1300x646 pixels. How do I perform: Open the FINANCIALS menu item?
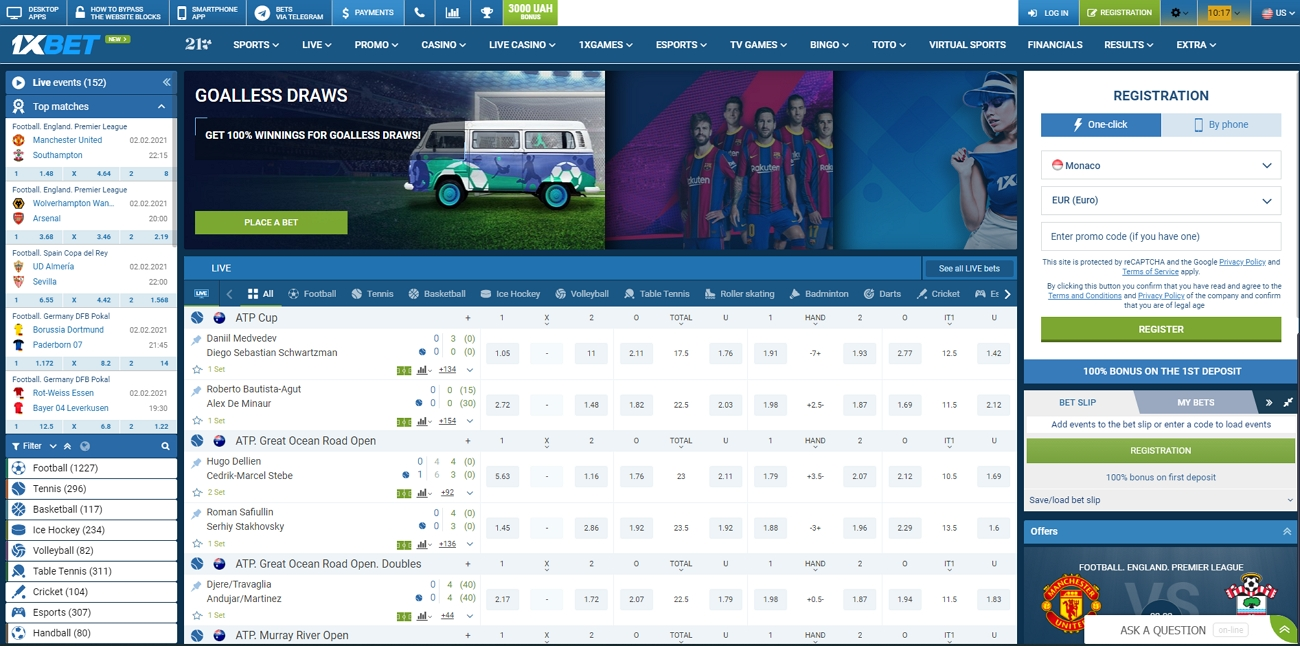pyautogui.click(x=1055, y=45)
